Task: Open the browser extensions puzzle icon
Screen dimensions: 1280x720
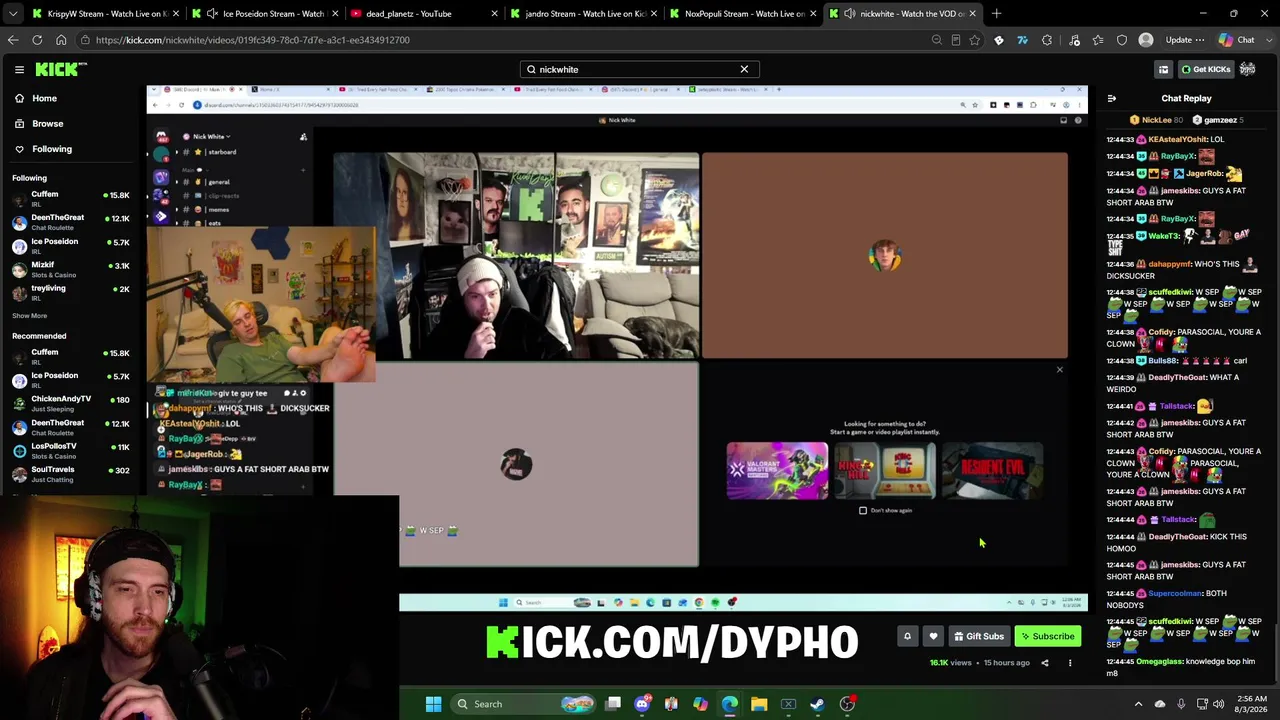Action: [x=1047, y=40]
